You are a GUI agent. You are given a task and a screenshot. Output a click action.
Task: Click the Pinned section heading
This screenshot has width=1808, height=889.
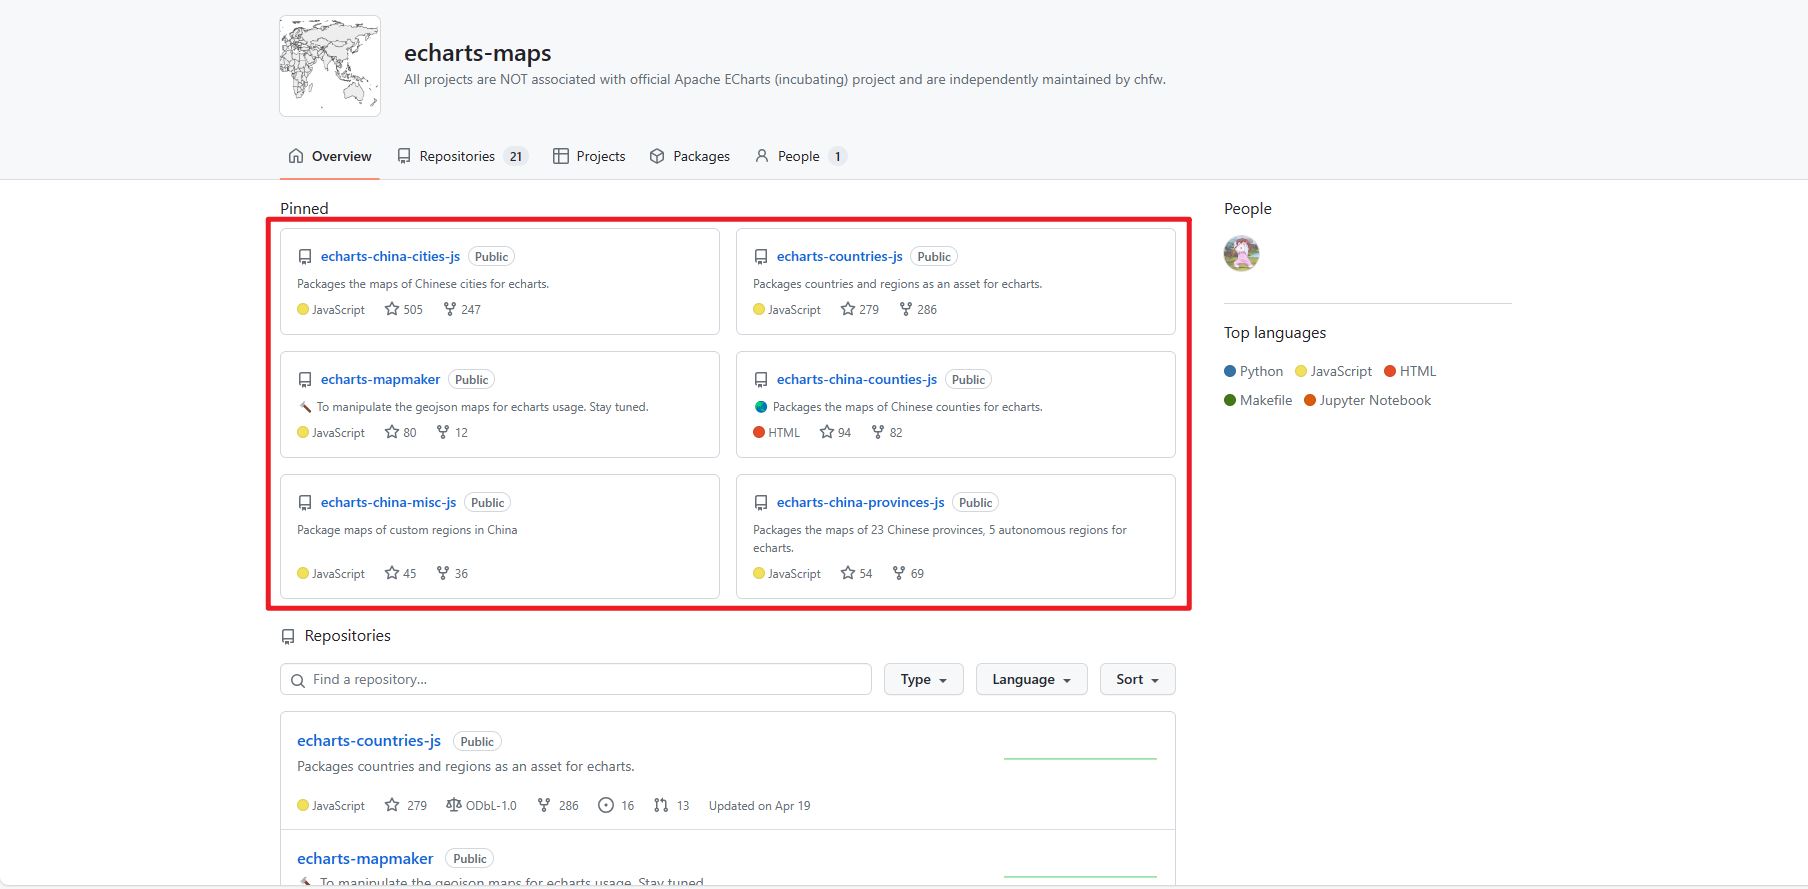tap(304, 208)
